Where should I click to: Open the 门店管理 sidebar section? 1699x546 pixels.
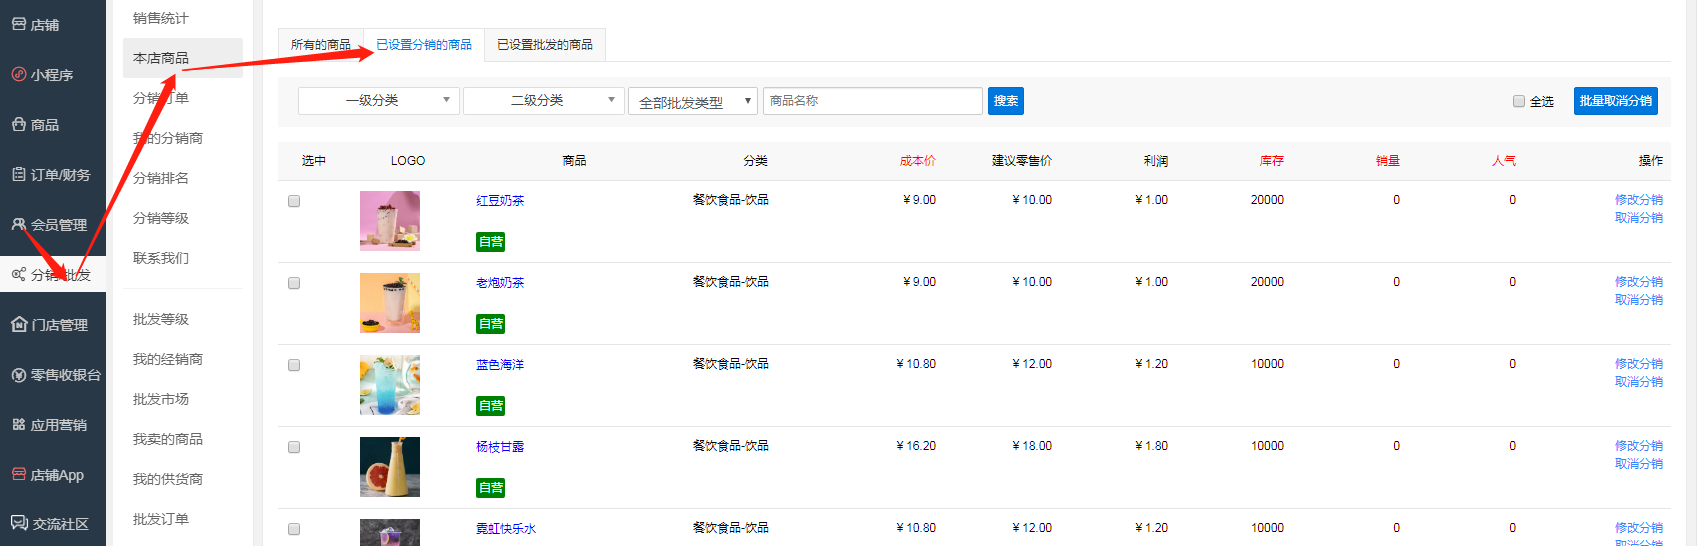click(x=52, y=325)
